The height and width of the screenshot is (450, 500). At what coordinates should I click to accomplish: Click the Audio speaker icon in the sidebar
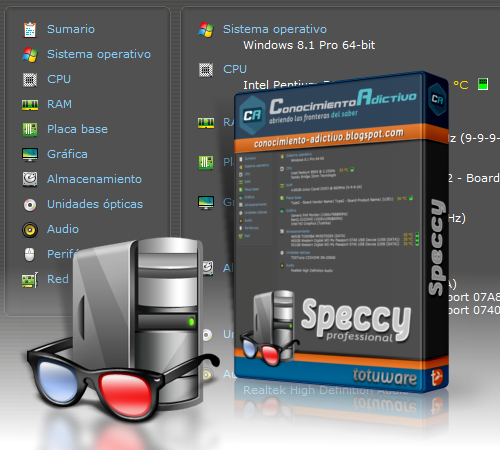[x=30, y=230]
